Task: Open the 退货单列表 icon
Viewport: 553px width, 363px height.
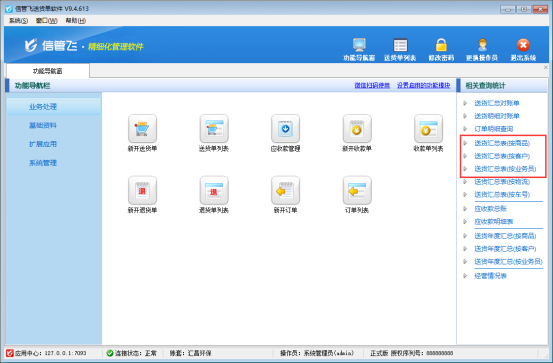Action: tap(214, 190)
